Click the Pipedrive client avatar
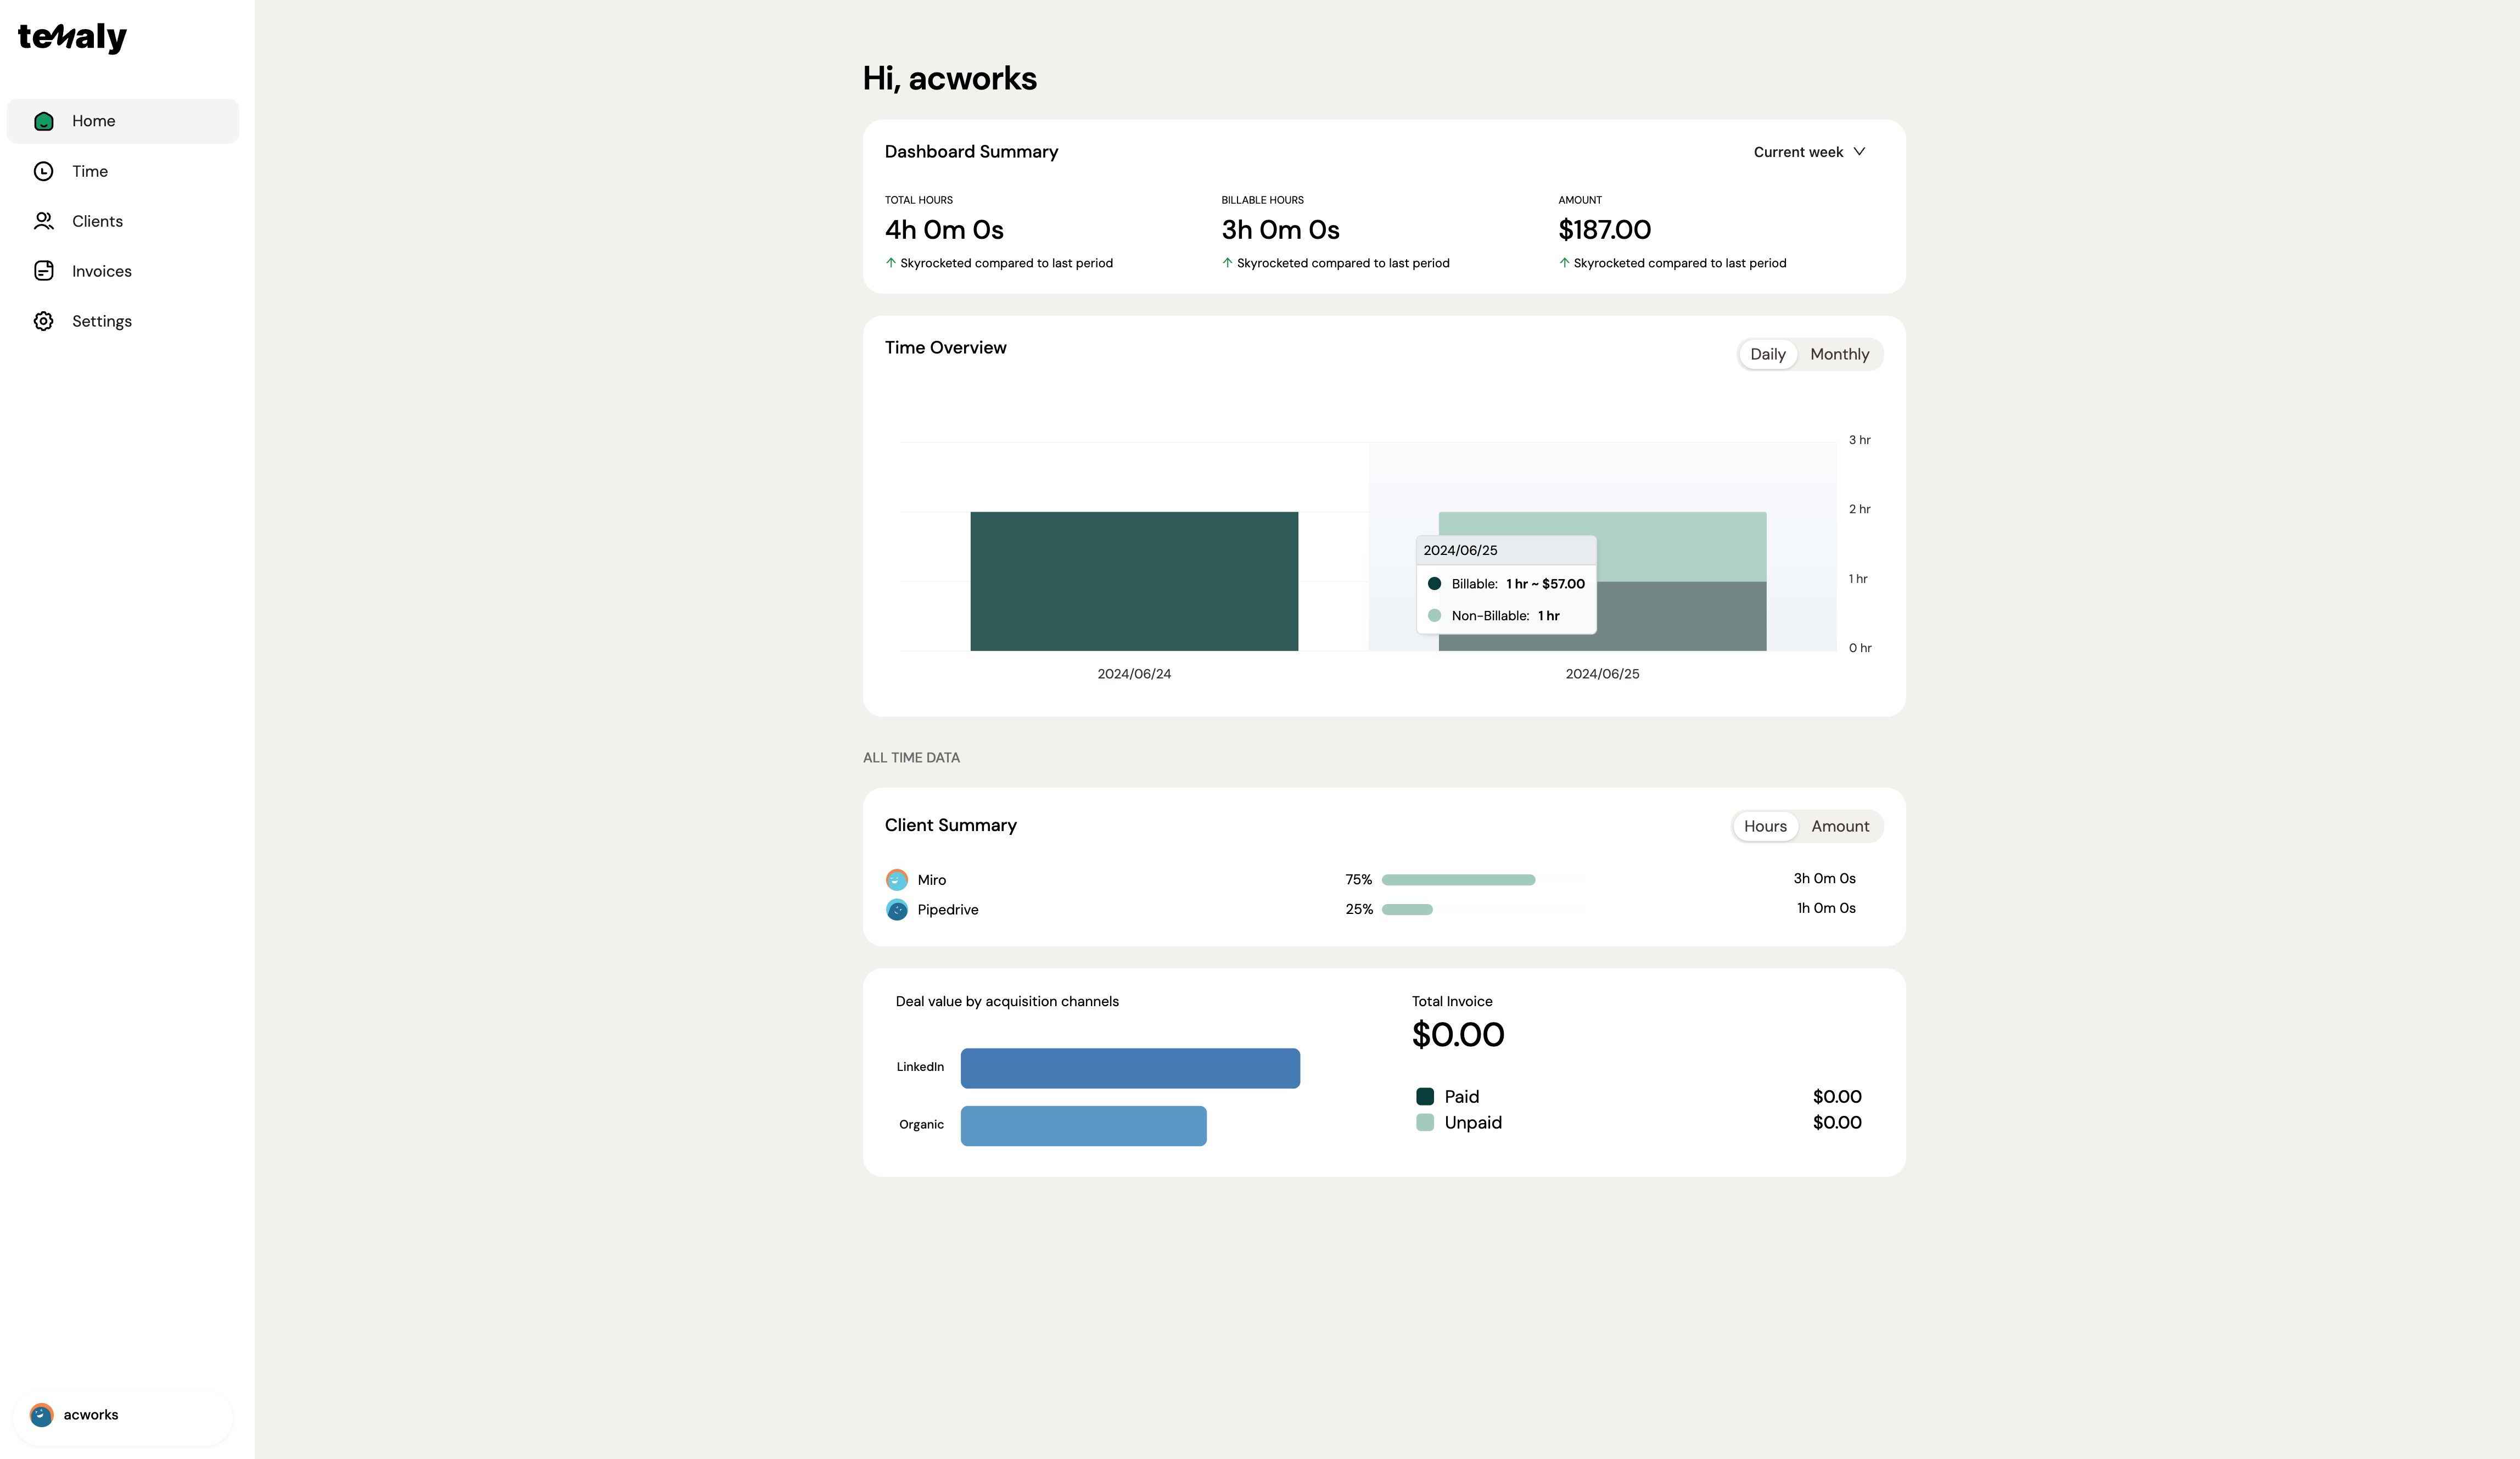Viewport: 2520px width, 1459px height. tap(896, 910)
